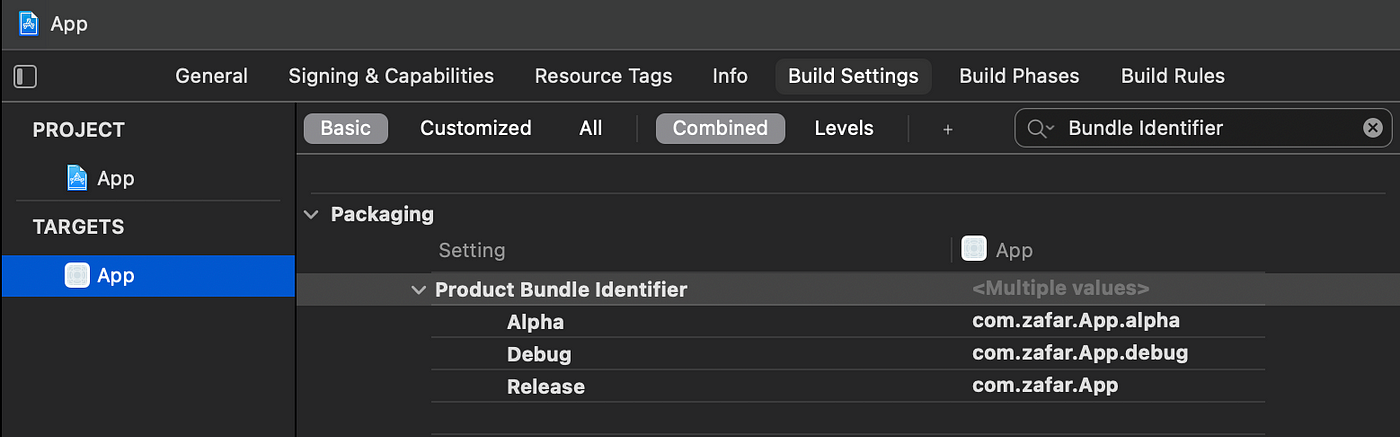
Task: Open the General tab
Action: click(x=211, y=76)
